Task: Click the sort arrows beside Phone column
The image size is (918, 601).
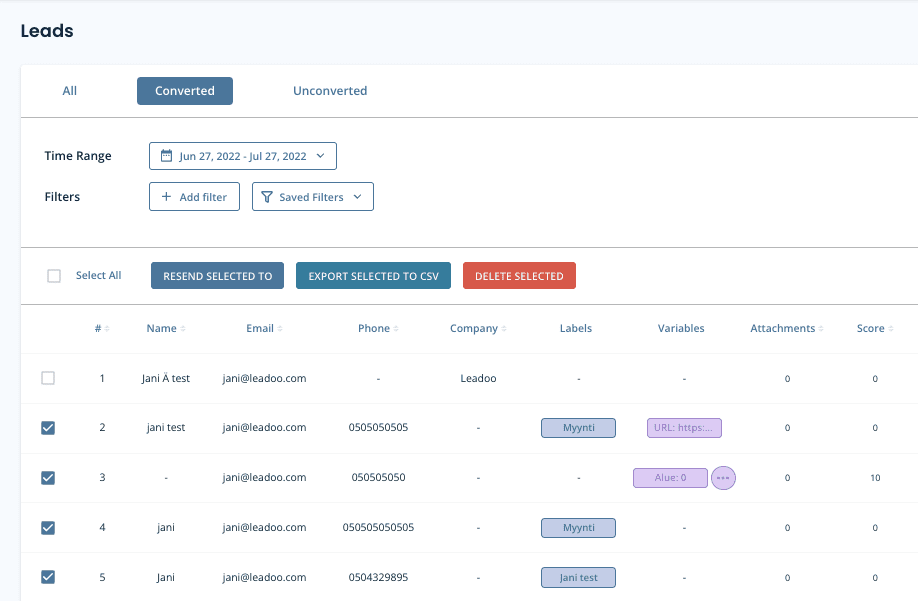Action: 397,328
